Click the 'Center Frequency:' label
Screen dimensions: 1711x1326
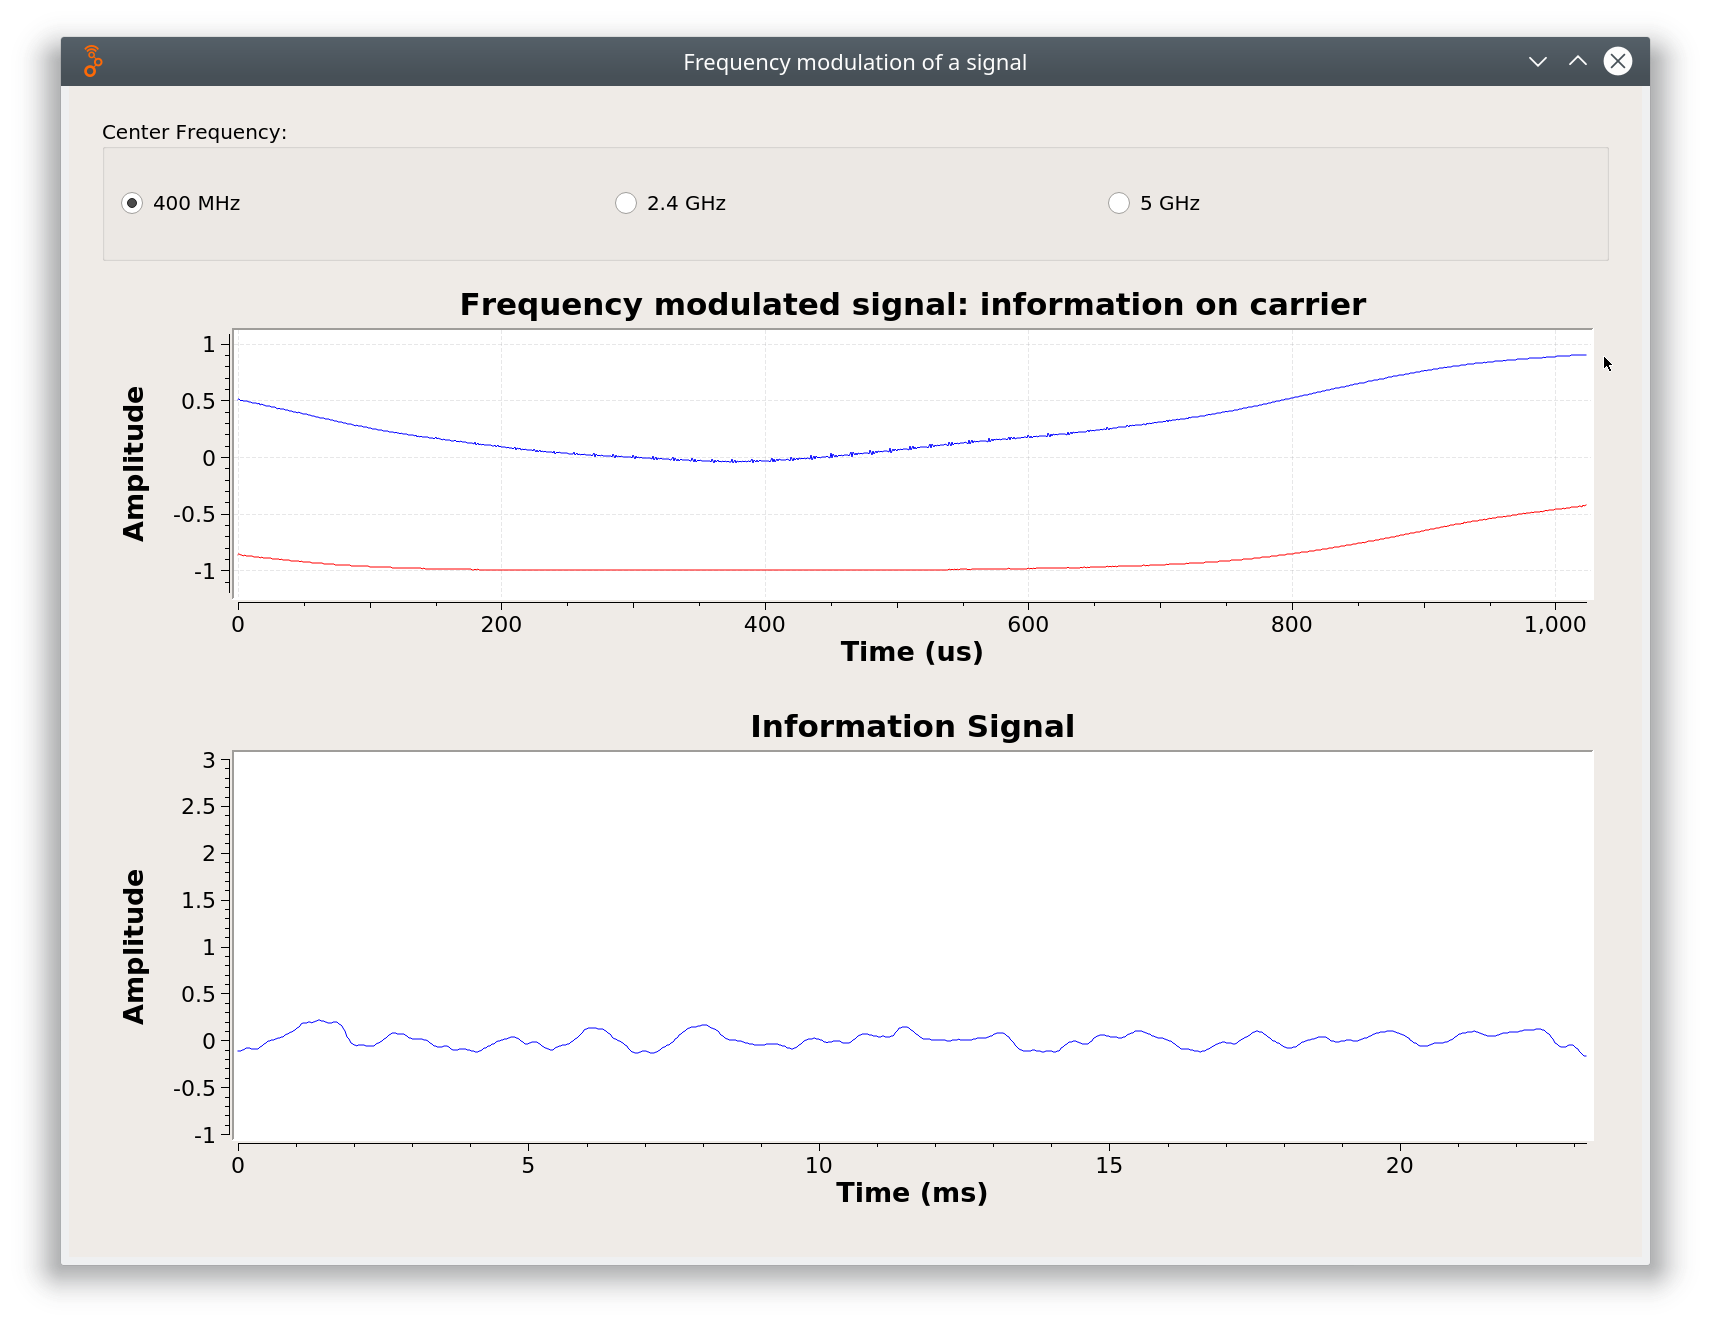(194, 132)
